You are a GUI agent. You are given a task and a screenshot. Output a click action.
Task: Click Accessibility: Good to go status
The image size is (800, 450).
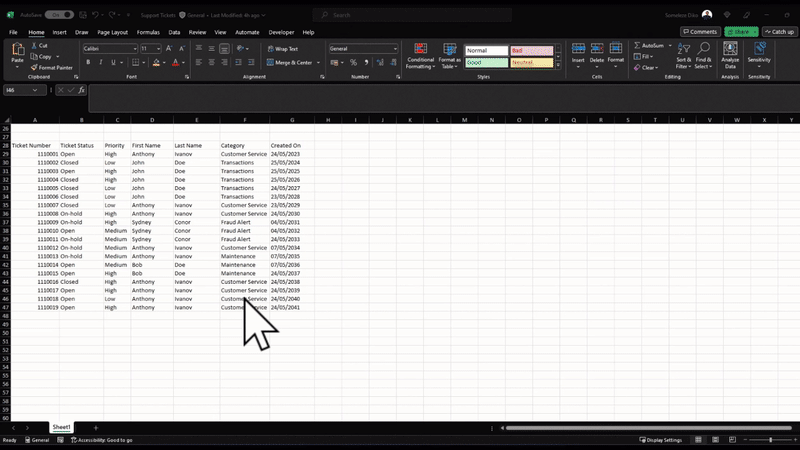[x=102, y=440]
